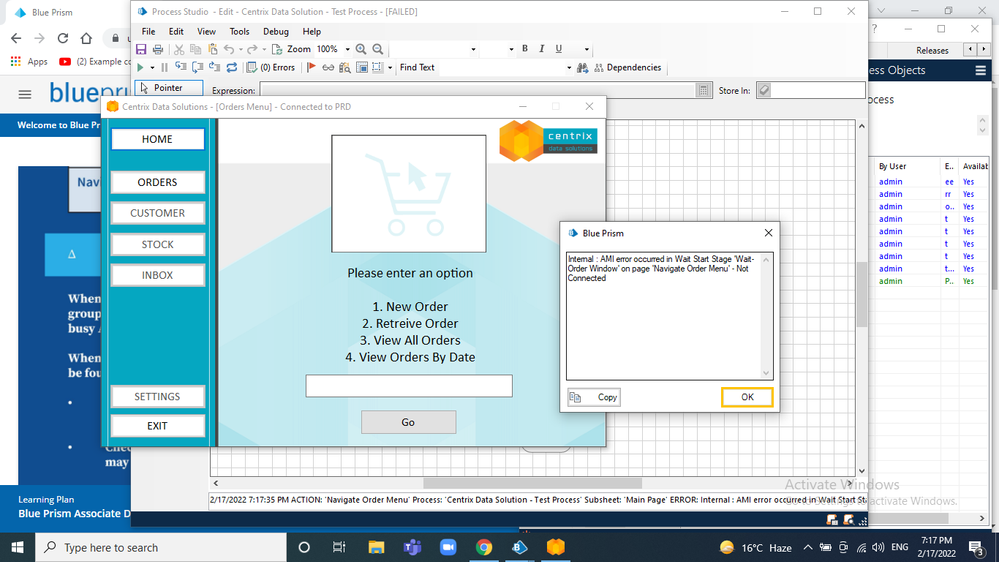Click the Copy icon in the toolbar

tap(196, 49)
